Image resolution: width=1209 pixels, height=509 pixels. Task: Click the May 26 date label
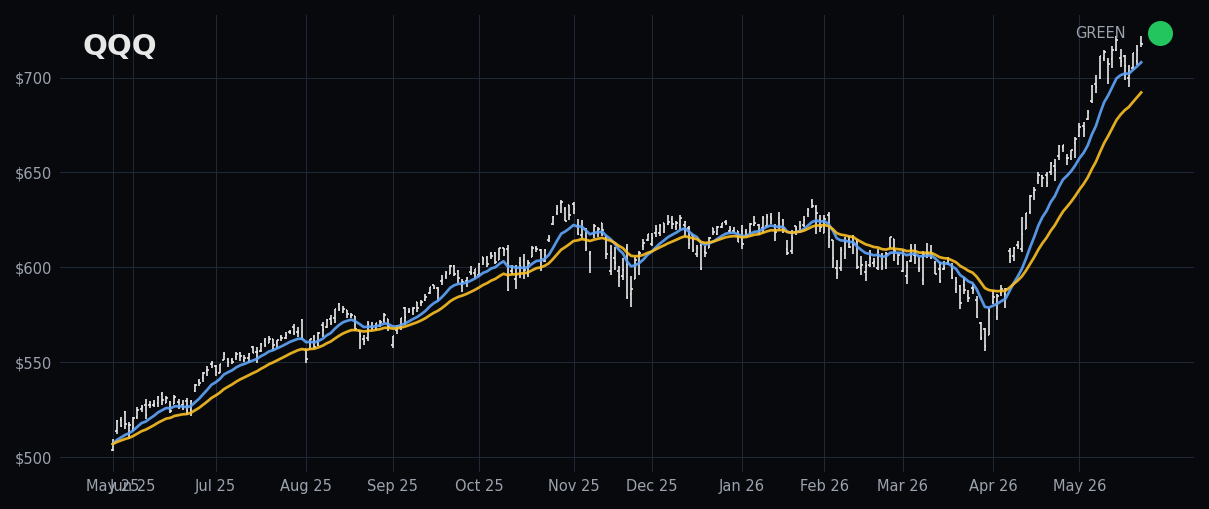tap(1080, 486)
